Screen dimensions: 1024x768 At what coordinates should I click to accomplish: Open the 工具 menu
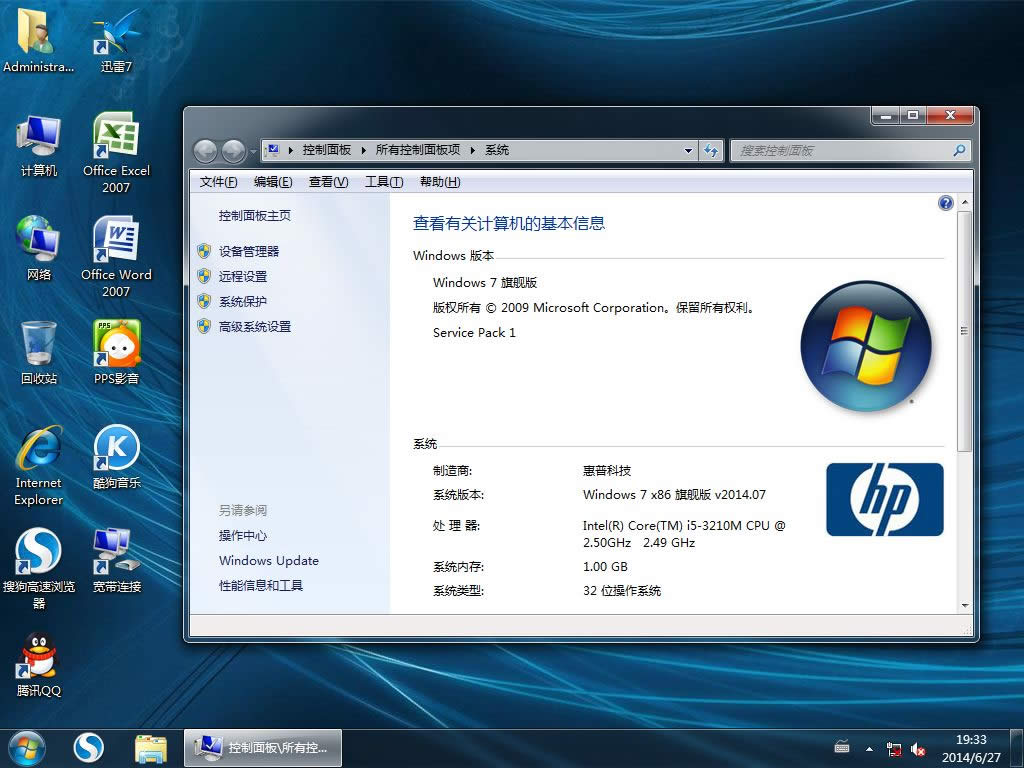(383, 182)
